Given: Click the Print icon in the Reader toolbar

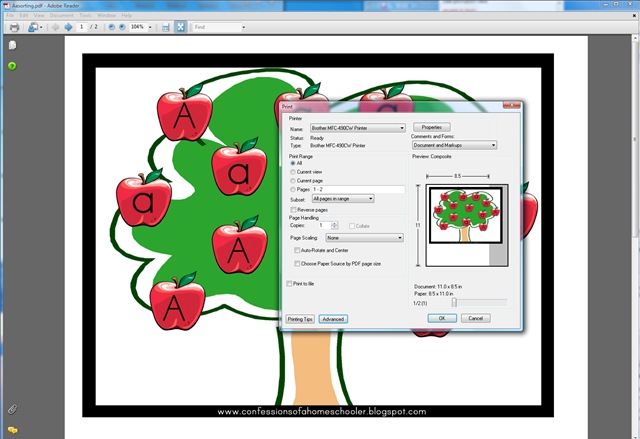Looking at the screenshot, I should pyautogui.click(x=14, y=27).
